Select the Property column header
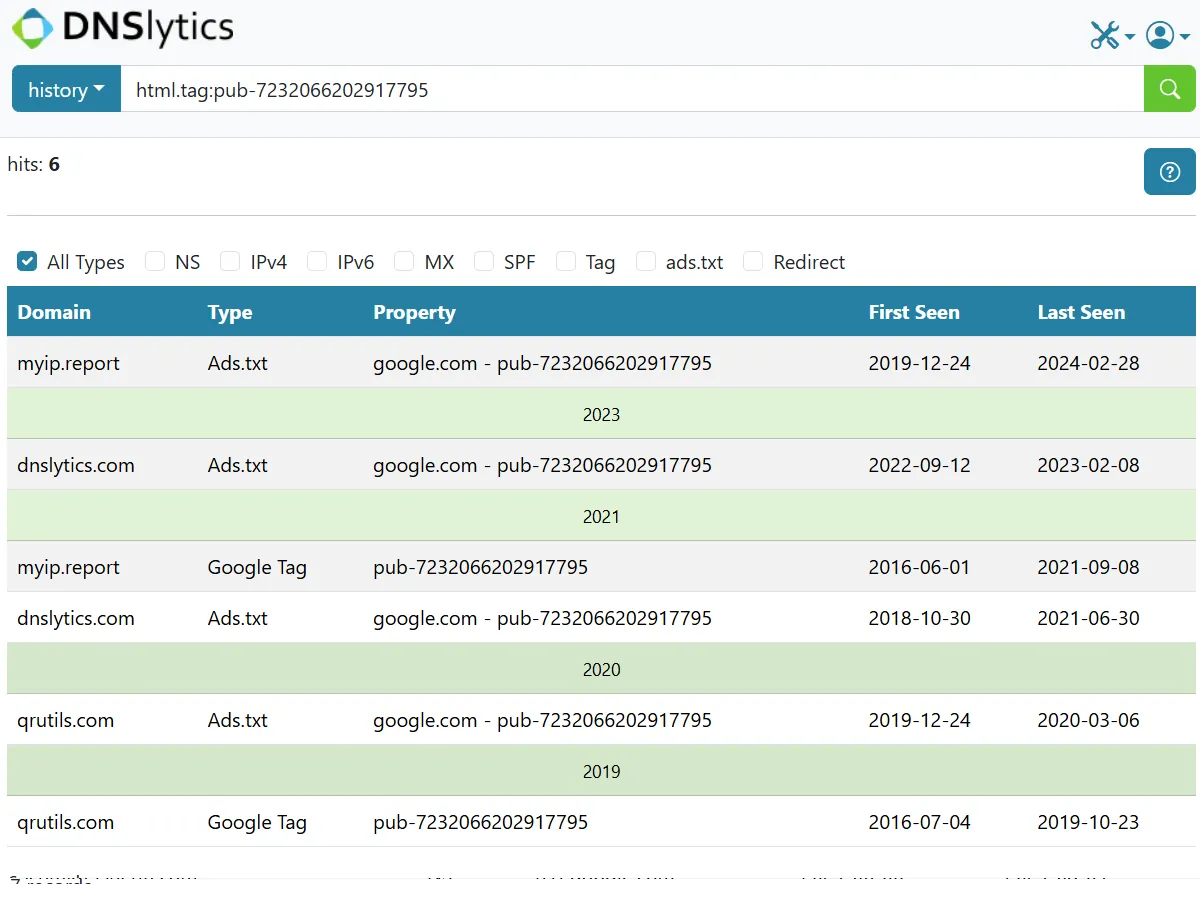The height and width of the screenshot is (900, 1200). point(414,312)
